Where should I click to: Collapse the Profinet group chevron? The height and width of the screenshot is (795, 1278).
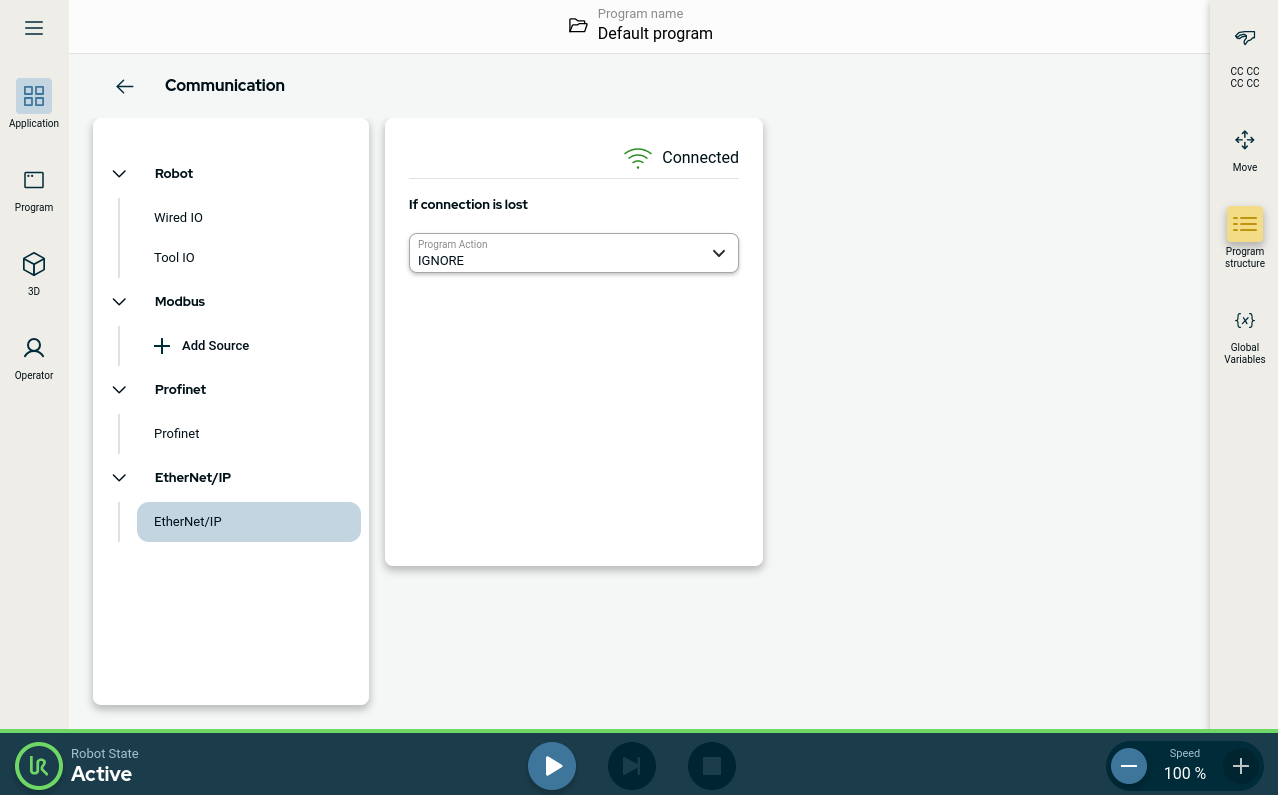pos(120,390)
